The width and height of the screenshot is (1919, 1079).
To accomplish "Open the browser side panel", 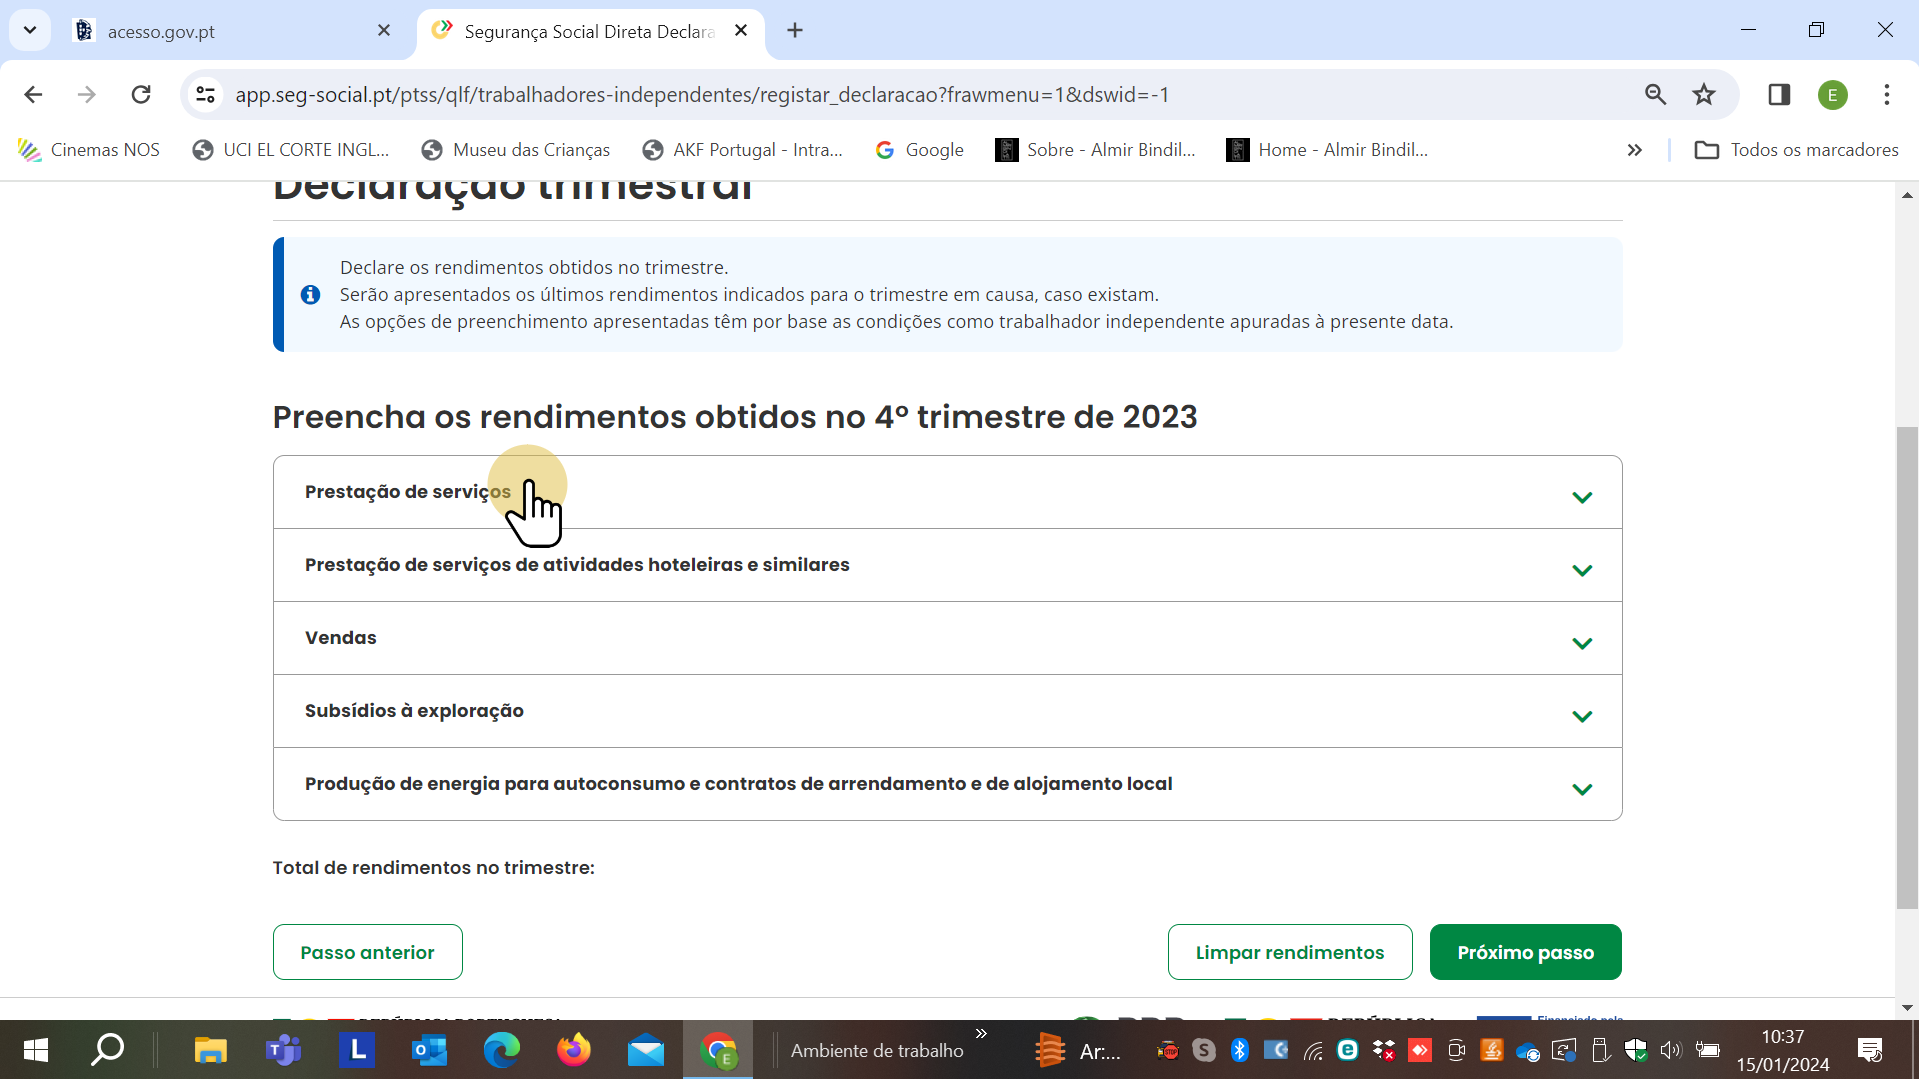I will click(x=1779, y=94).
